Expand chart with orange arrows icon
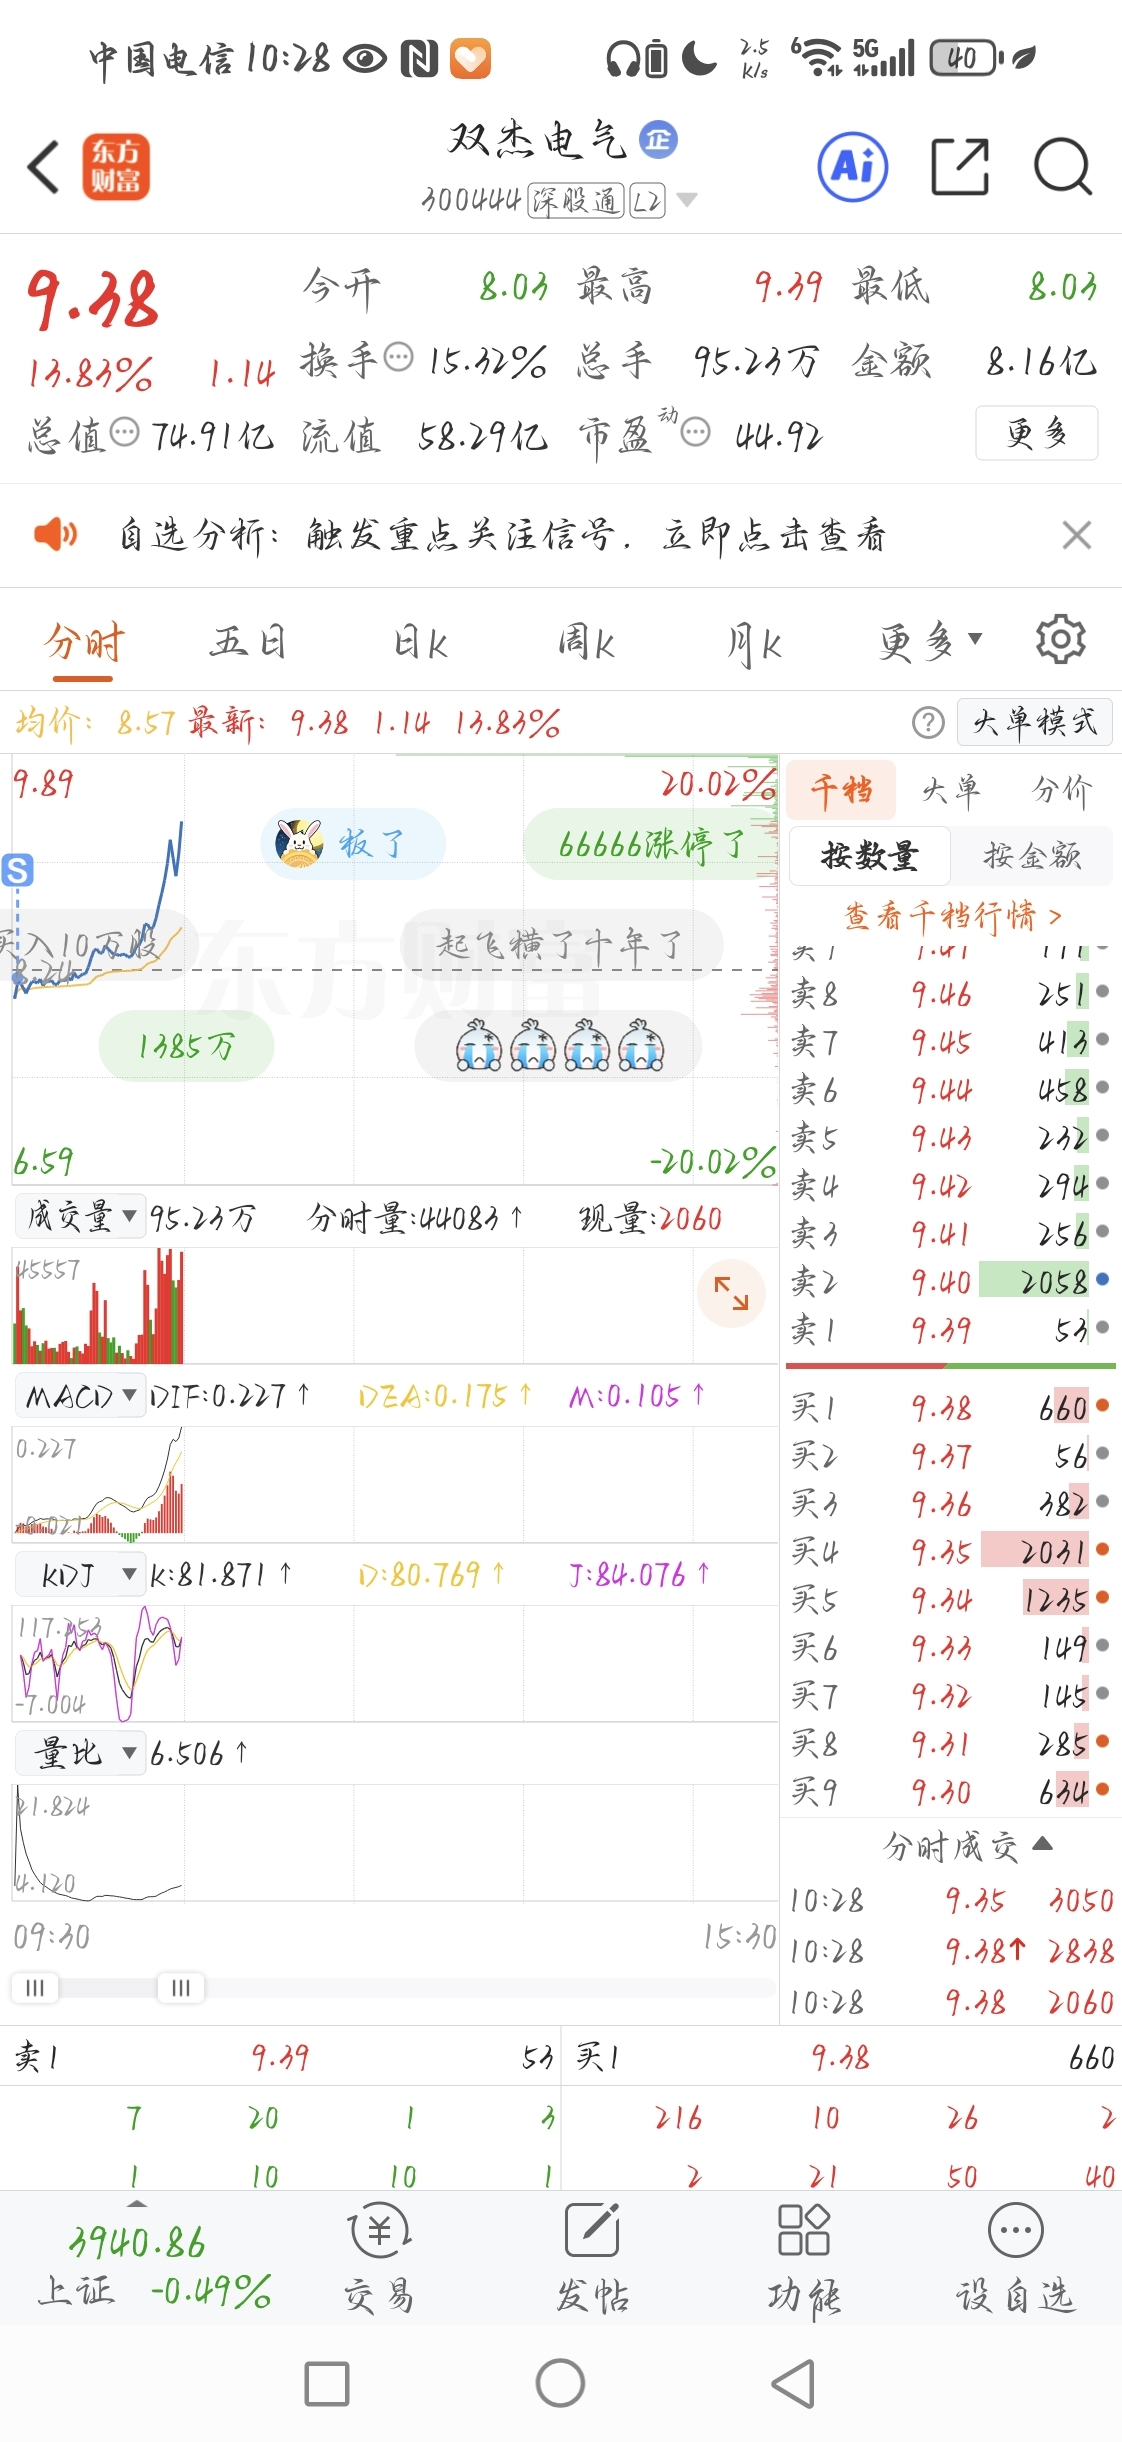 click(x=731, y=1293)
